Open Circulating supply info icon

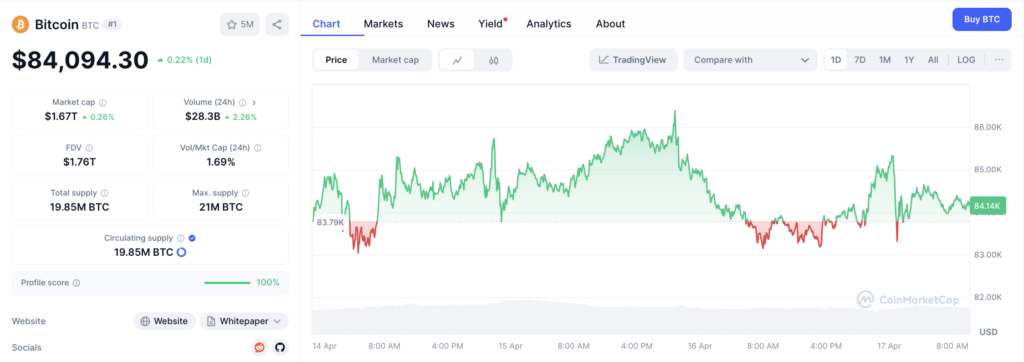[x=181, y=239]
